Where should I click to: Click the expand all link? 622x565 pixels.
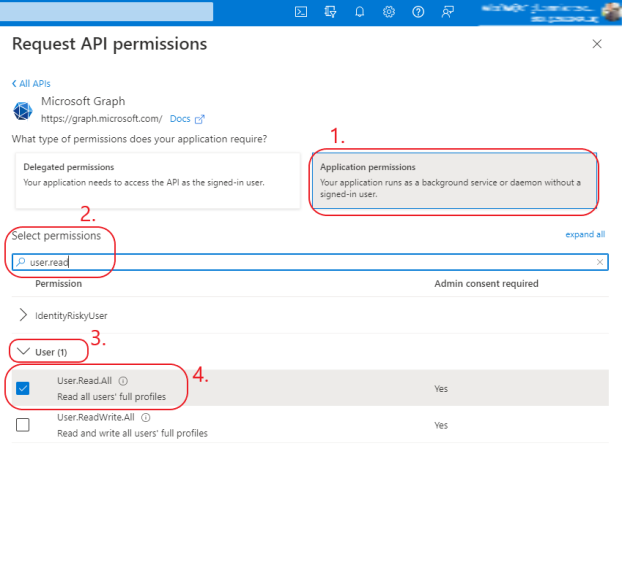(x=585, y=235)
